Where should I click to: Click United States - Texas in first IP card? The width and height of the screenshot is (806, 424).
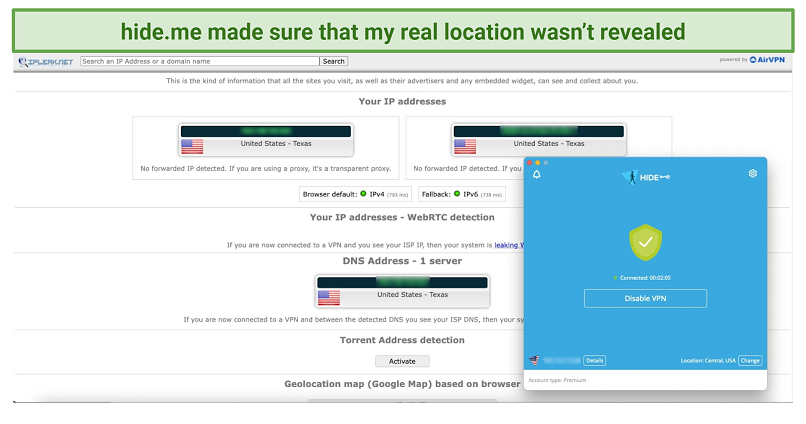click(276, 143)
